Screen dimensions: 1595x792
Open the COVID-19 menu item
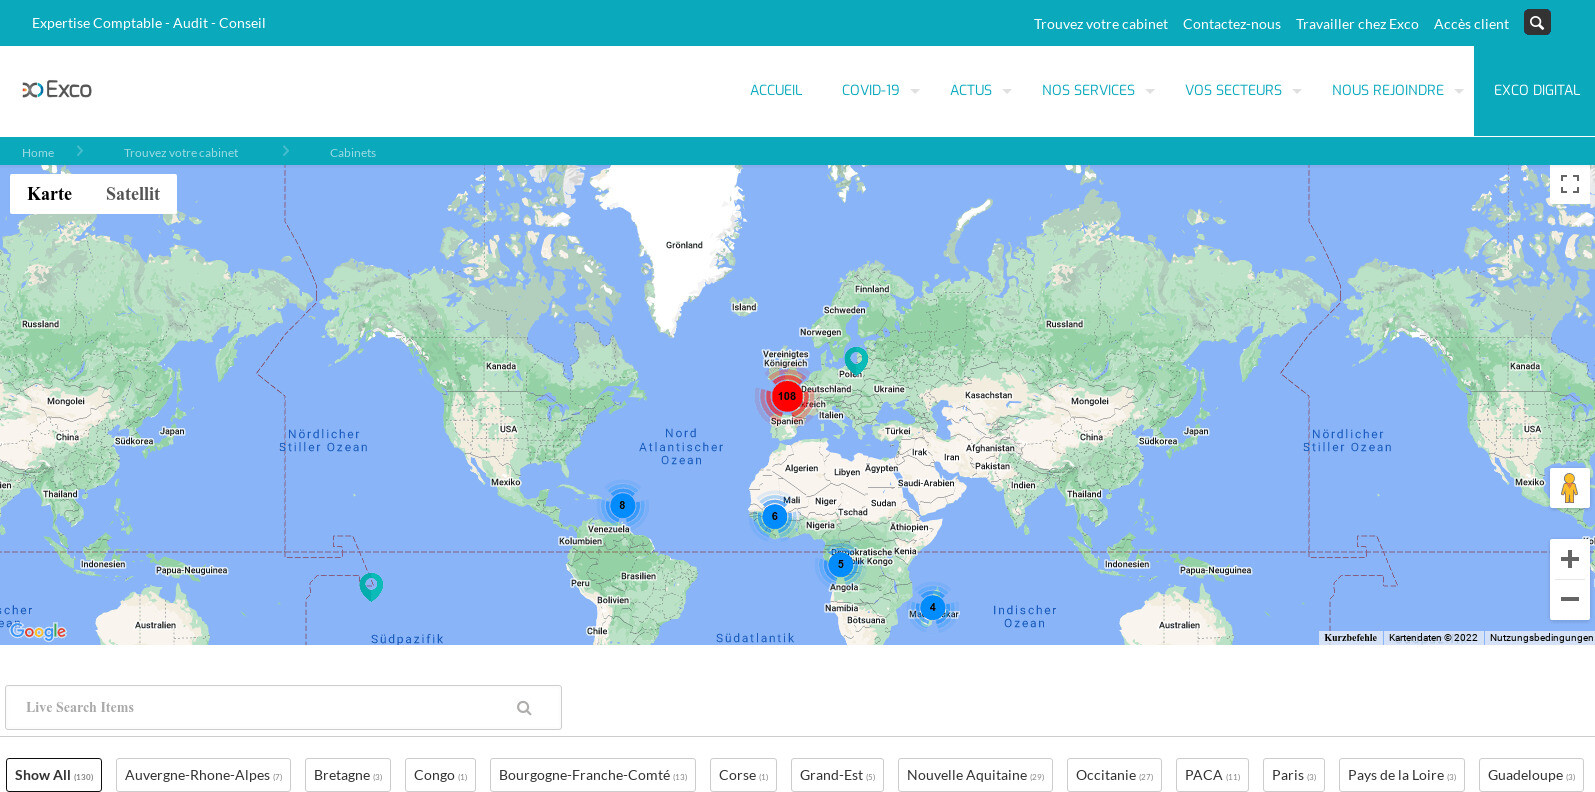pos(870,90)
